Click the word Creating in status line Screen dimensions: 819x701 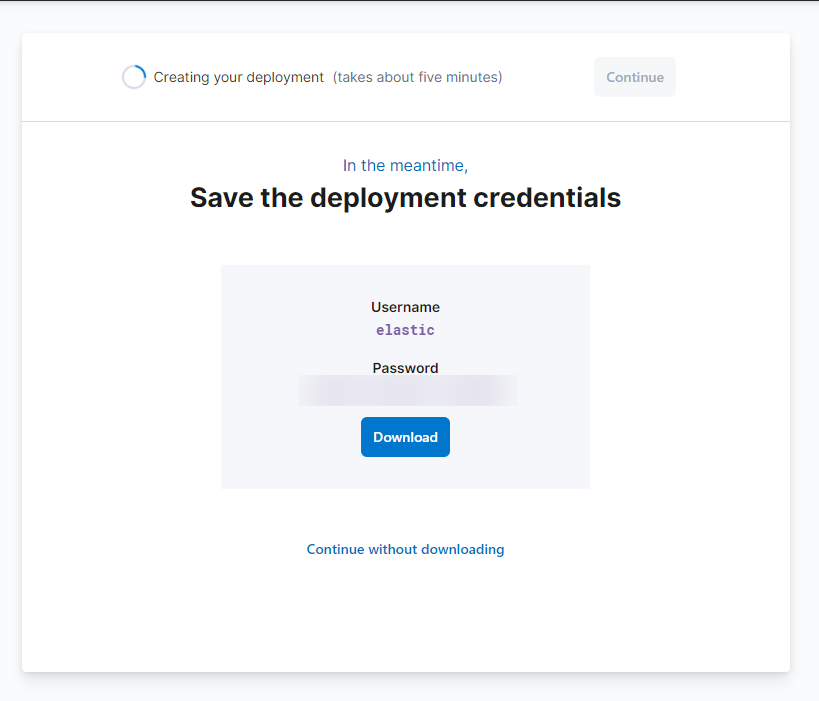[x=180, y=77]
